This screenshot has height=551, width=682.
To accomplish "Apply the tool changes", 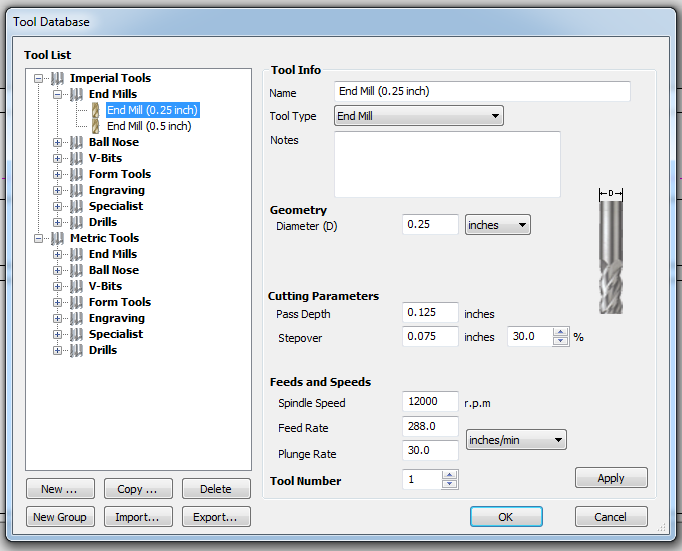I will point(611,478).
